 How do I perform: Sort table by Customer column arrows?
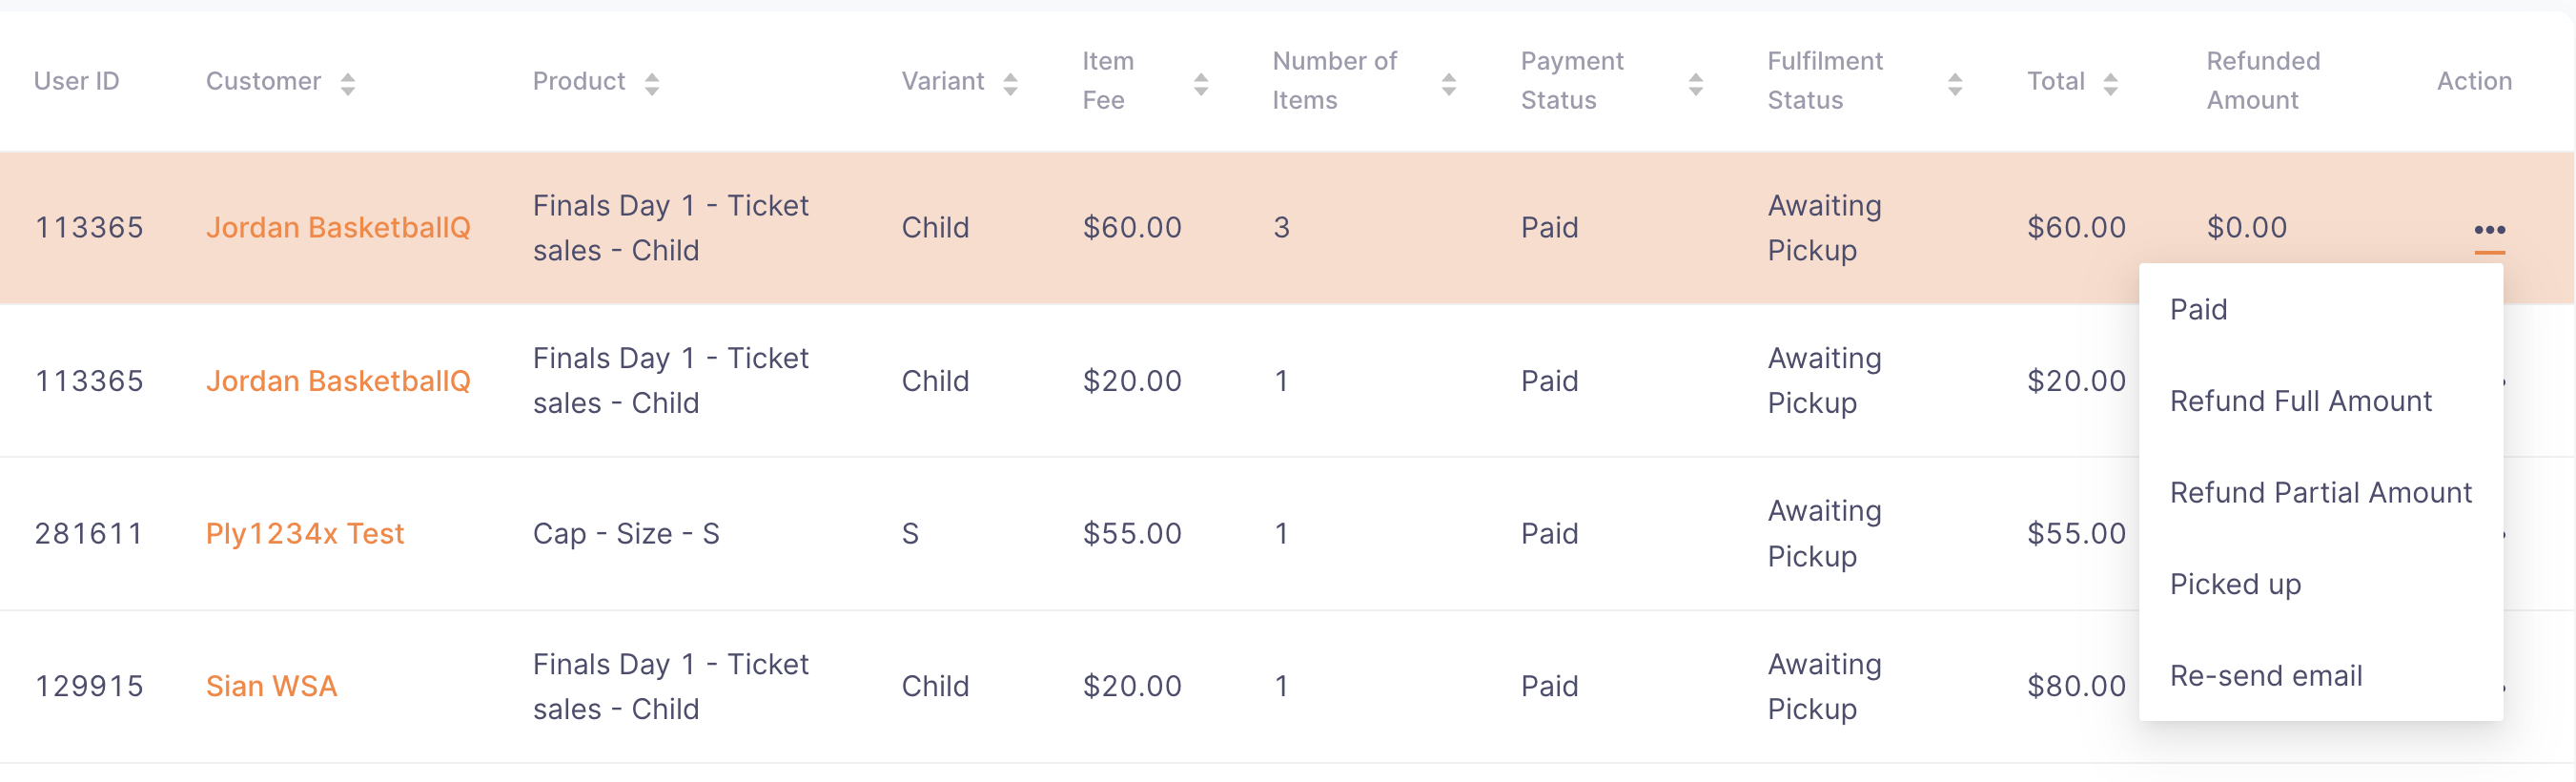(347, 83)
